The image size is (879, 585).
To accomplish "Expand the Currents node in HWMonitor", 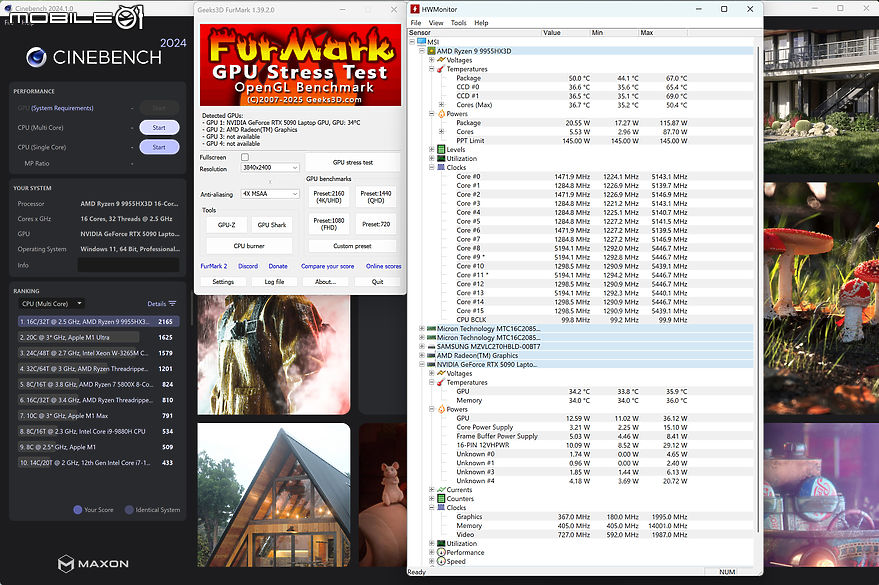I will [x=432, y=490].
